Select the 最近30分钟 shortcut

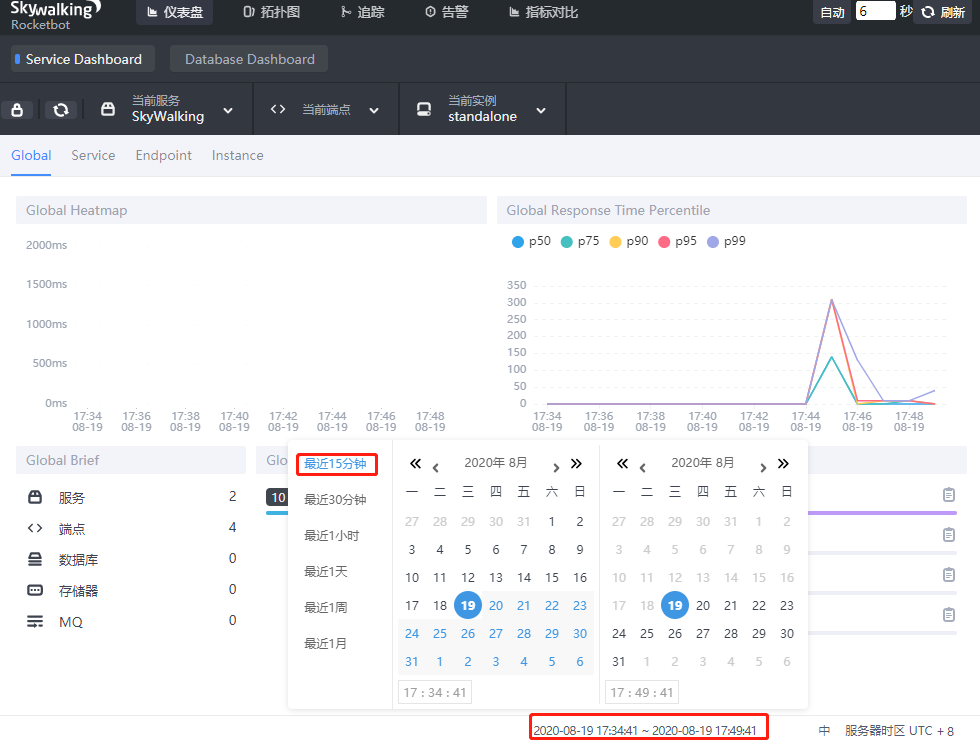[x=335, y=500]
